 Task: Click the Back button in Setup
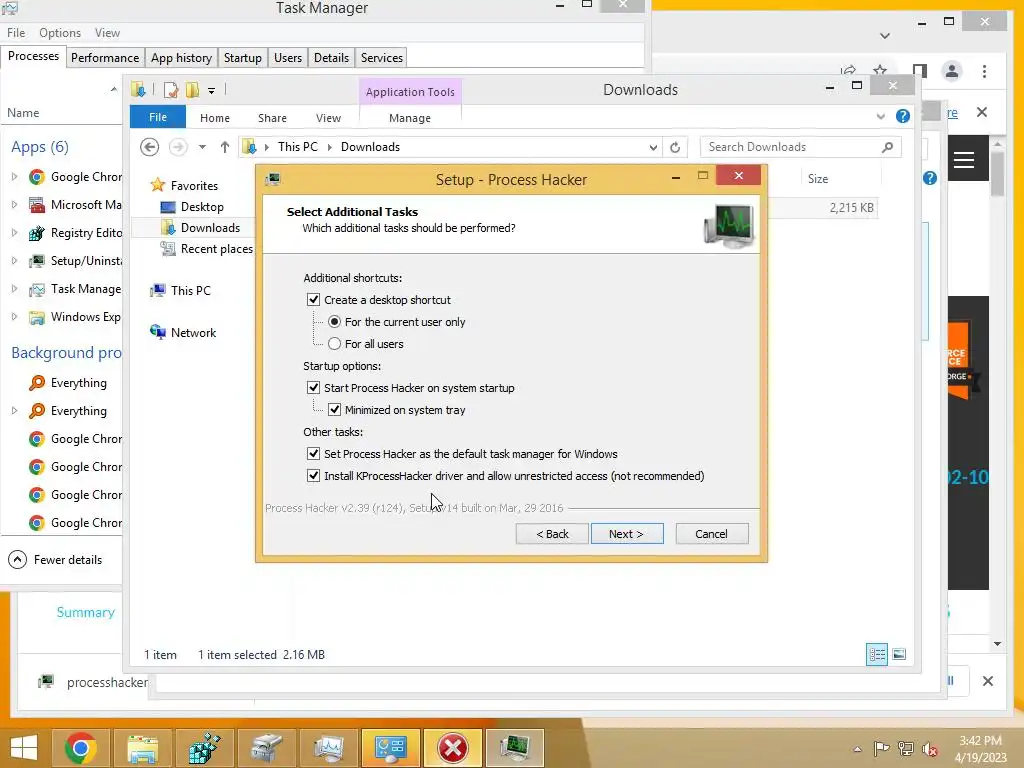[552, 534]
